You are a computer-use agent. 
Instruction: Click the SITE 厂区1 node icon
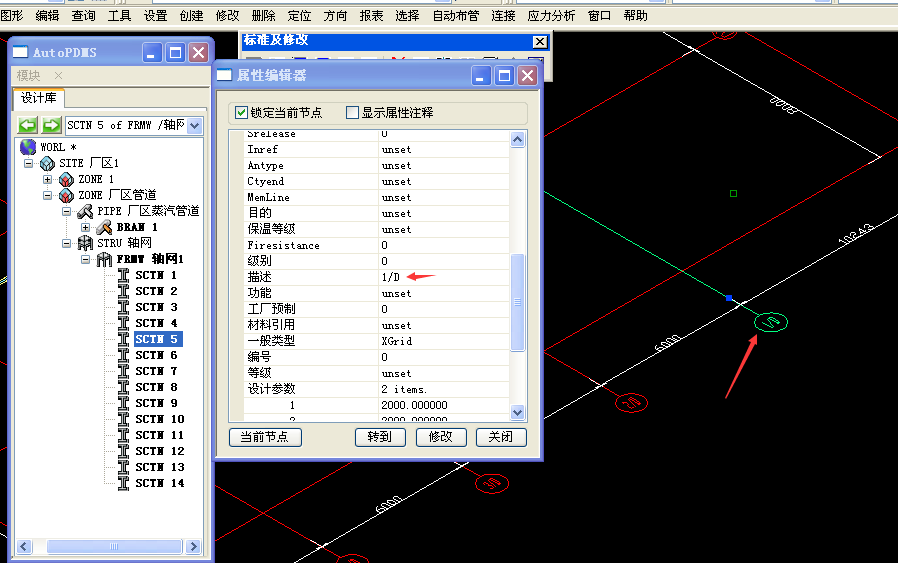point(47,163)
